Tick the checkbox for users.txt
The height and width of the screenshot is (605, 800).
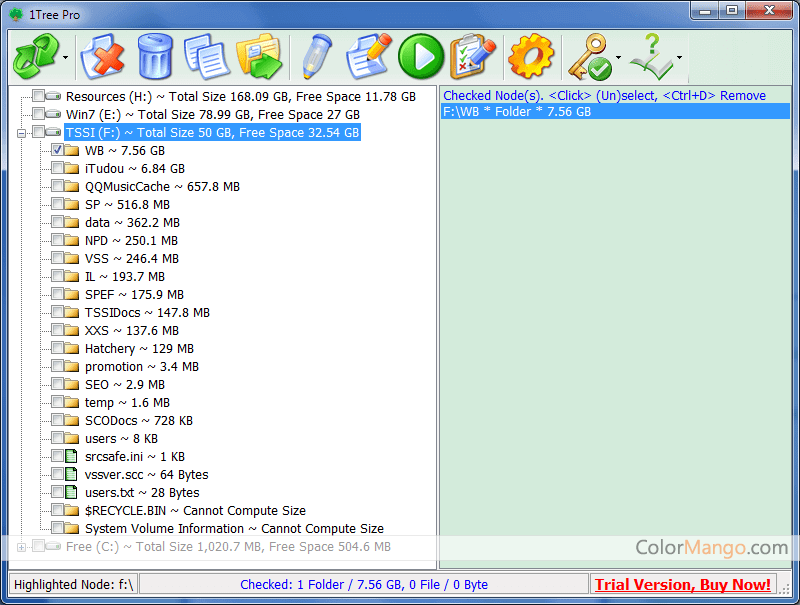(x=58, y=492)
